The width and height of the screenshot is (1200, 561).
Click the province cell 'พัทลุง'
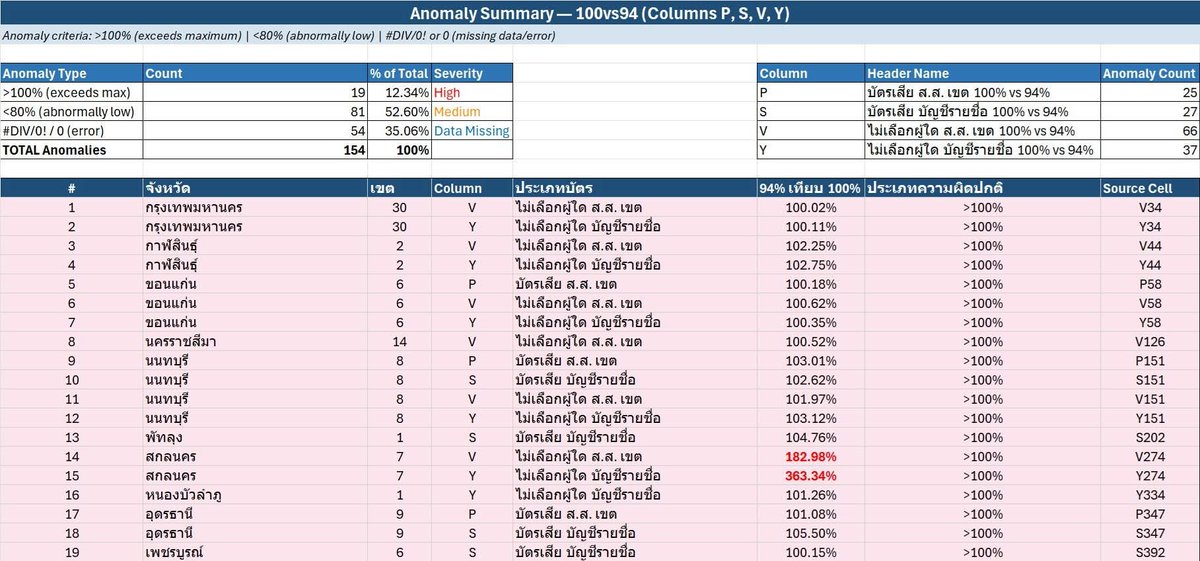coord(256,437)
